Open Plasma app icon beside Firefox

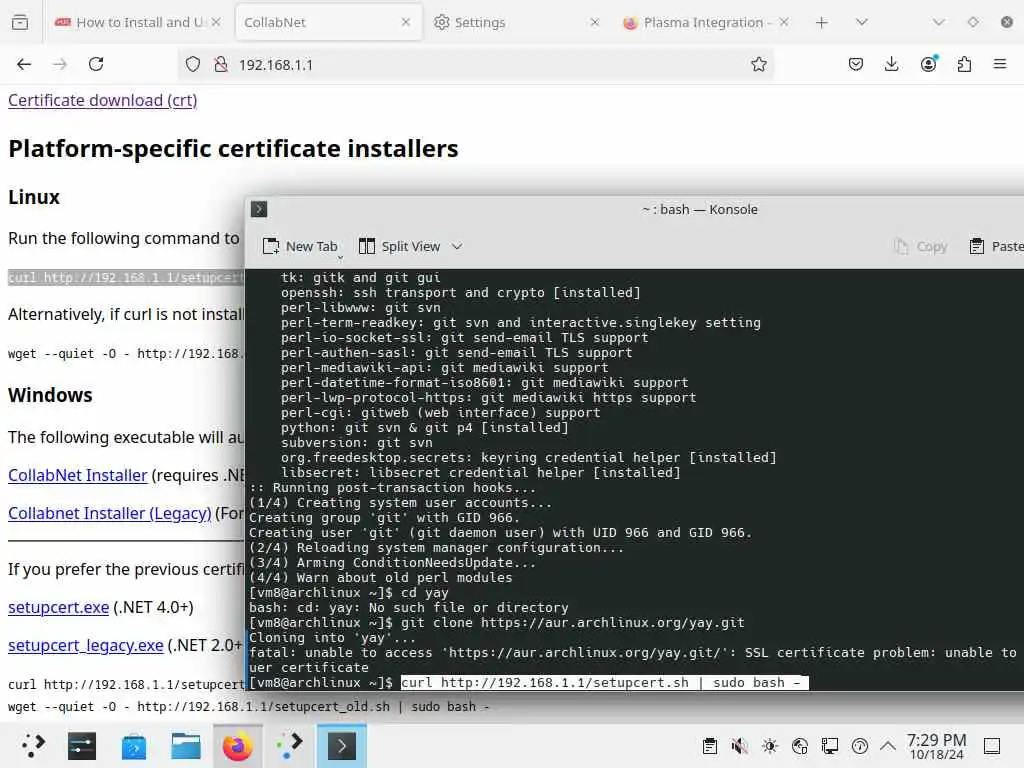289,746
